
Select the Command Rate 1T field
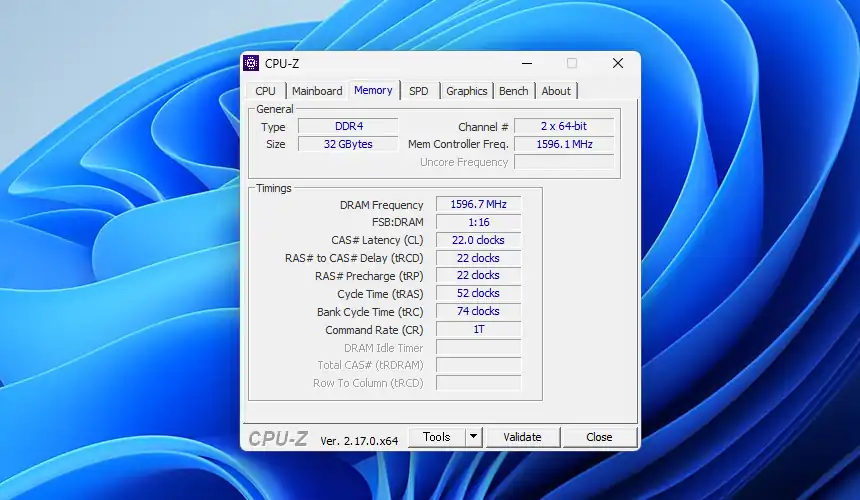tap(478, 330)
